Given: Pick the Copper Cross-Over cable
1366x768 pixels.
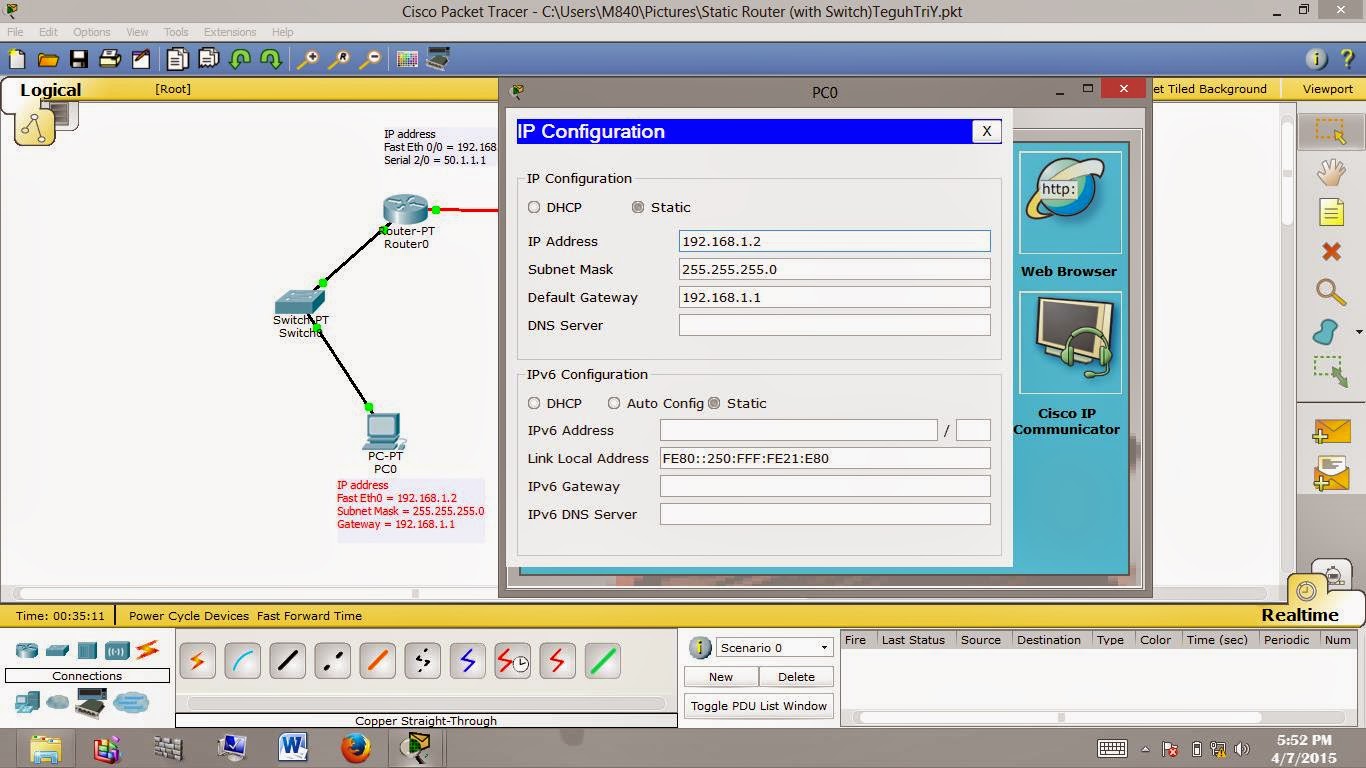Looking at the screenshot, I should [332, 661].
